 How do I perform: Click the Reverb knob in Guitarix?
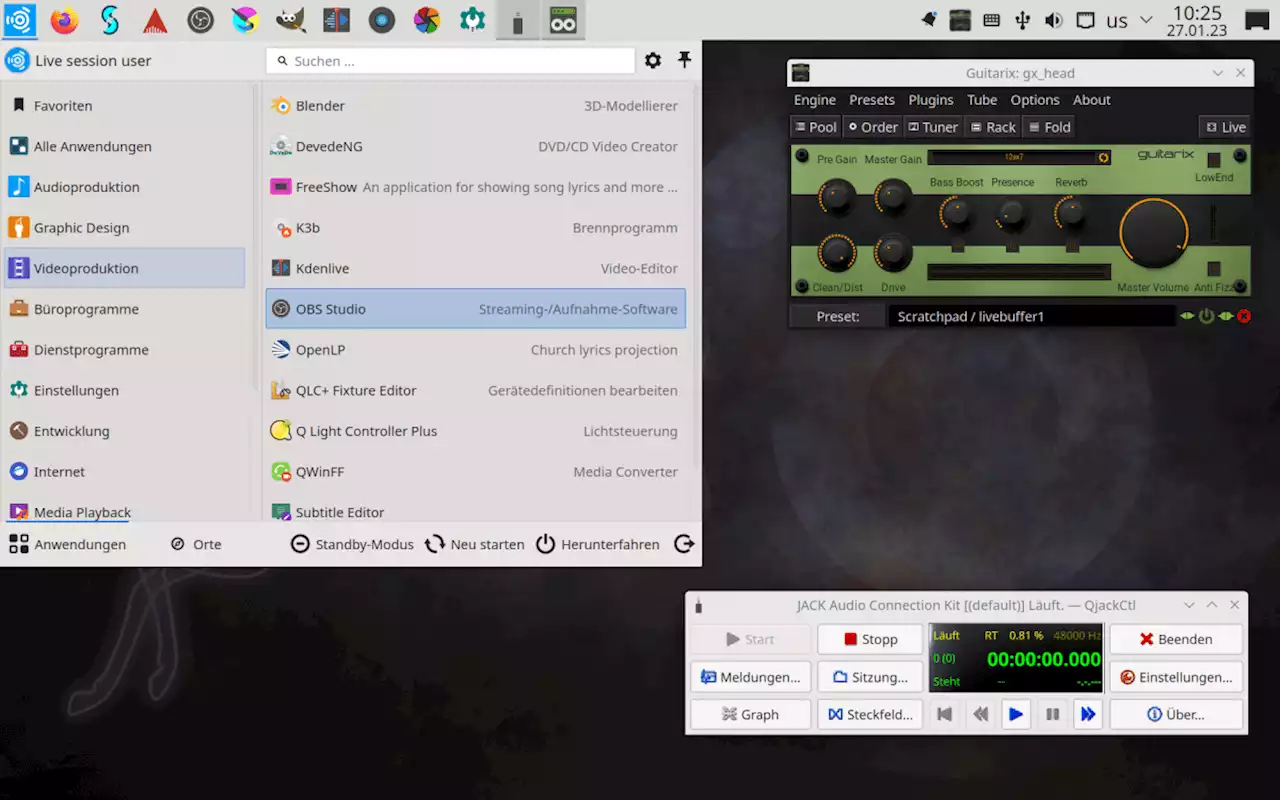pyautogui.click(x=1071, y=212)
